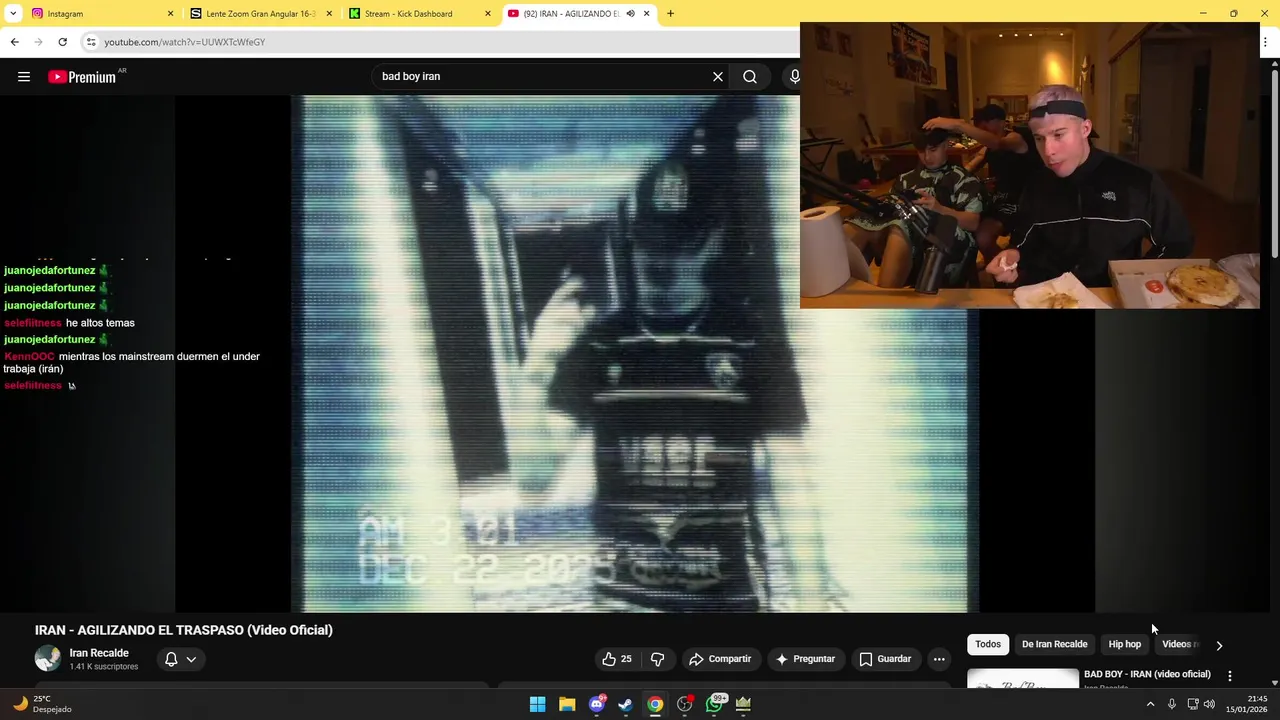Open BAD BOY video thumbnail
This screenshot has height=720, width=1280.
tap(1023, 678)
